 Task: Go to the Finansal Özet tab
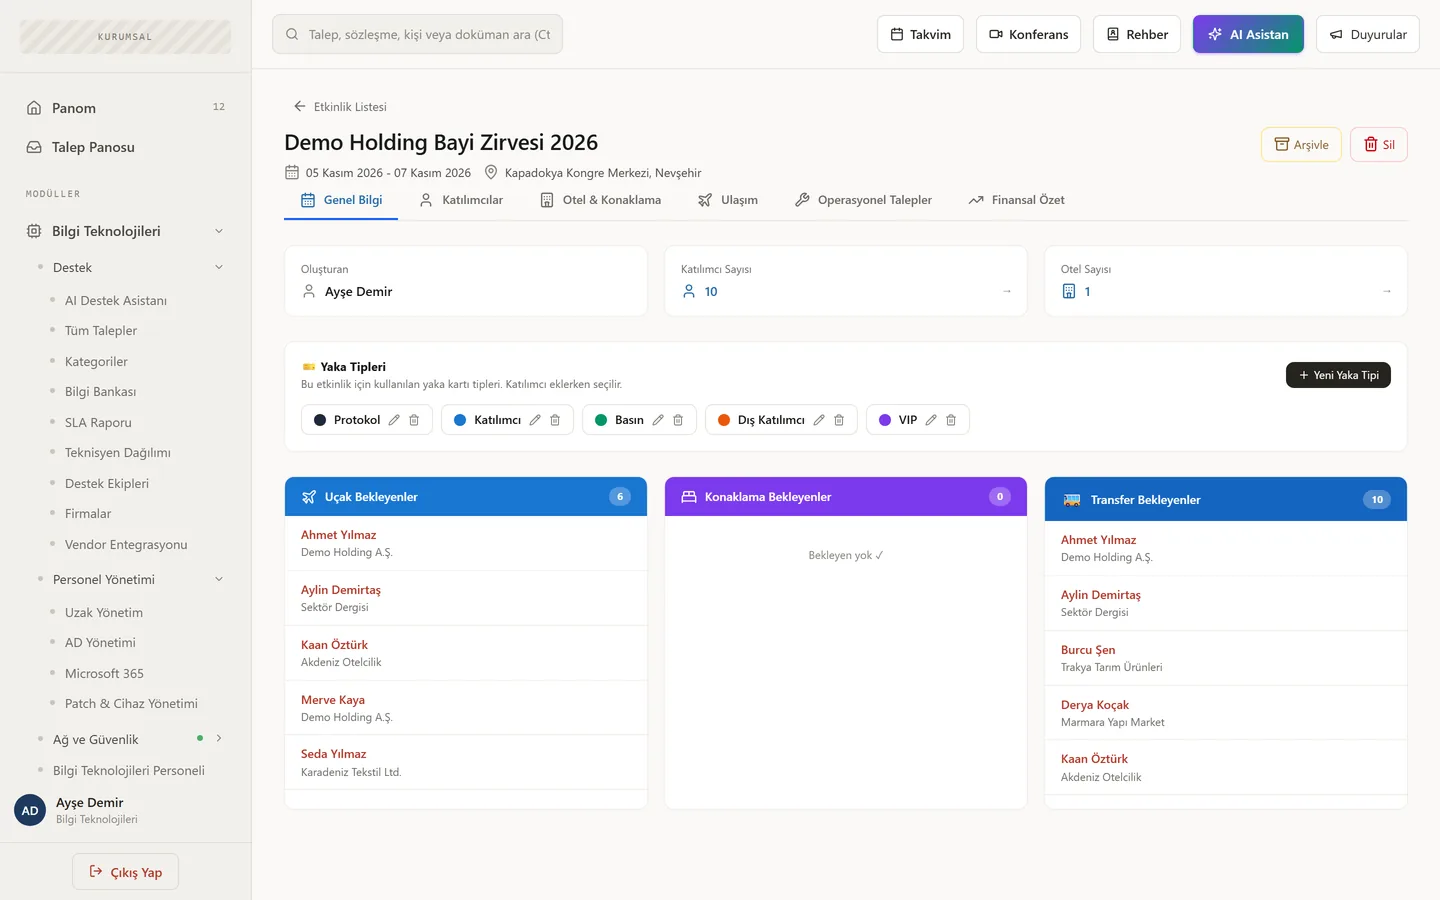point(1016,200)
